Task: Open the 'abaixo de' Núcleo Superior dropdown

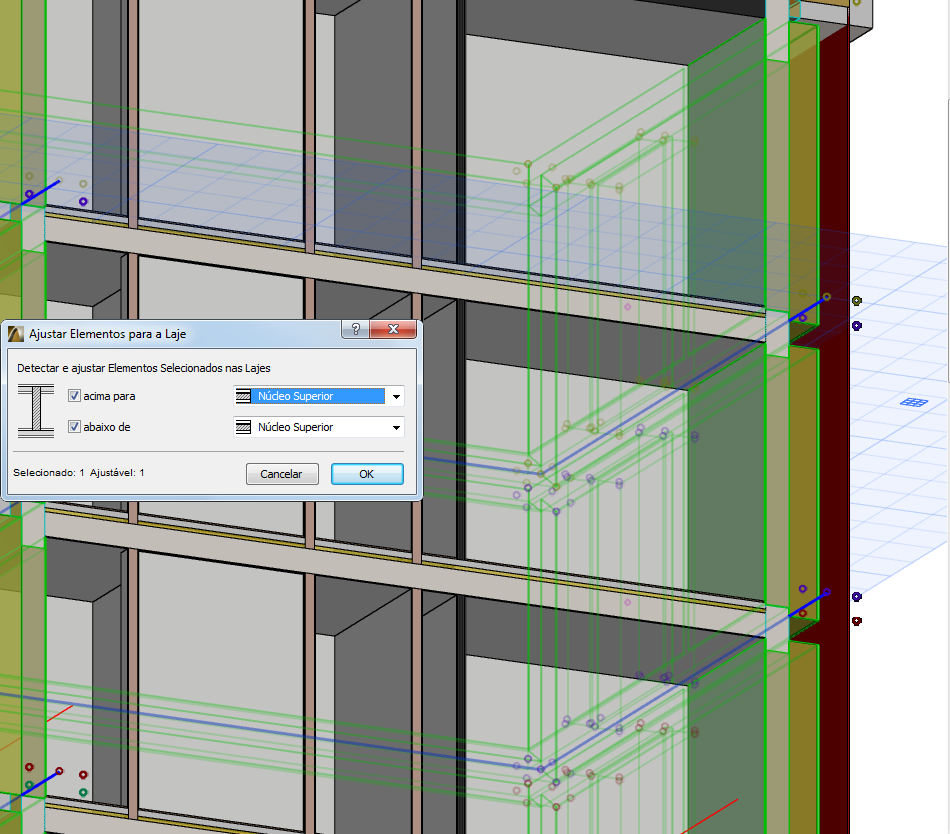Action: [x=319, y=427]
